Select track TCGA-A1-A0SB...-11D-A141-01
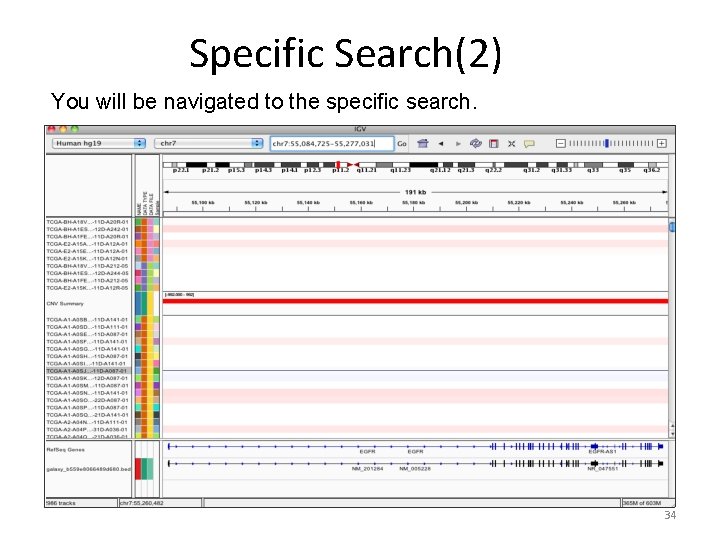 click(x=87, y=319)
